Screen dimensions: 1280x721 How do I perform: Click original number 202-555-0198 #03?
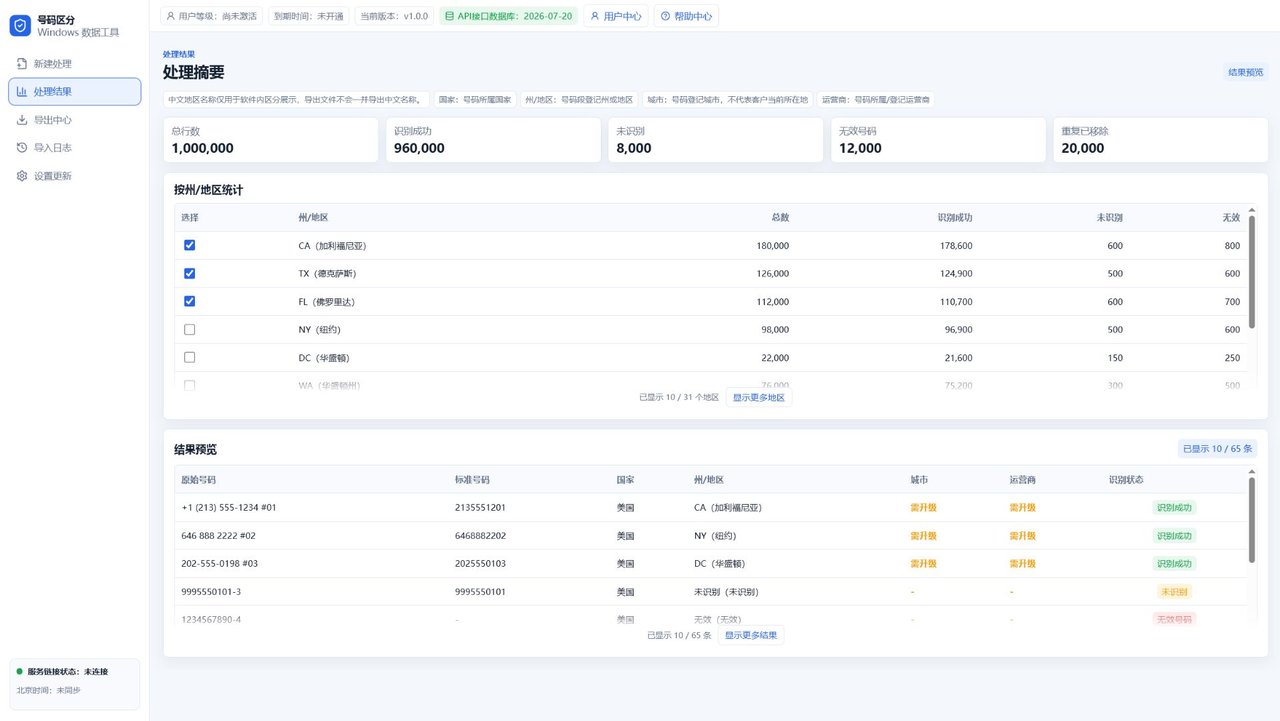pyautogui.click(x=219, y=564)
